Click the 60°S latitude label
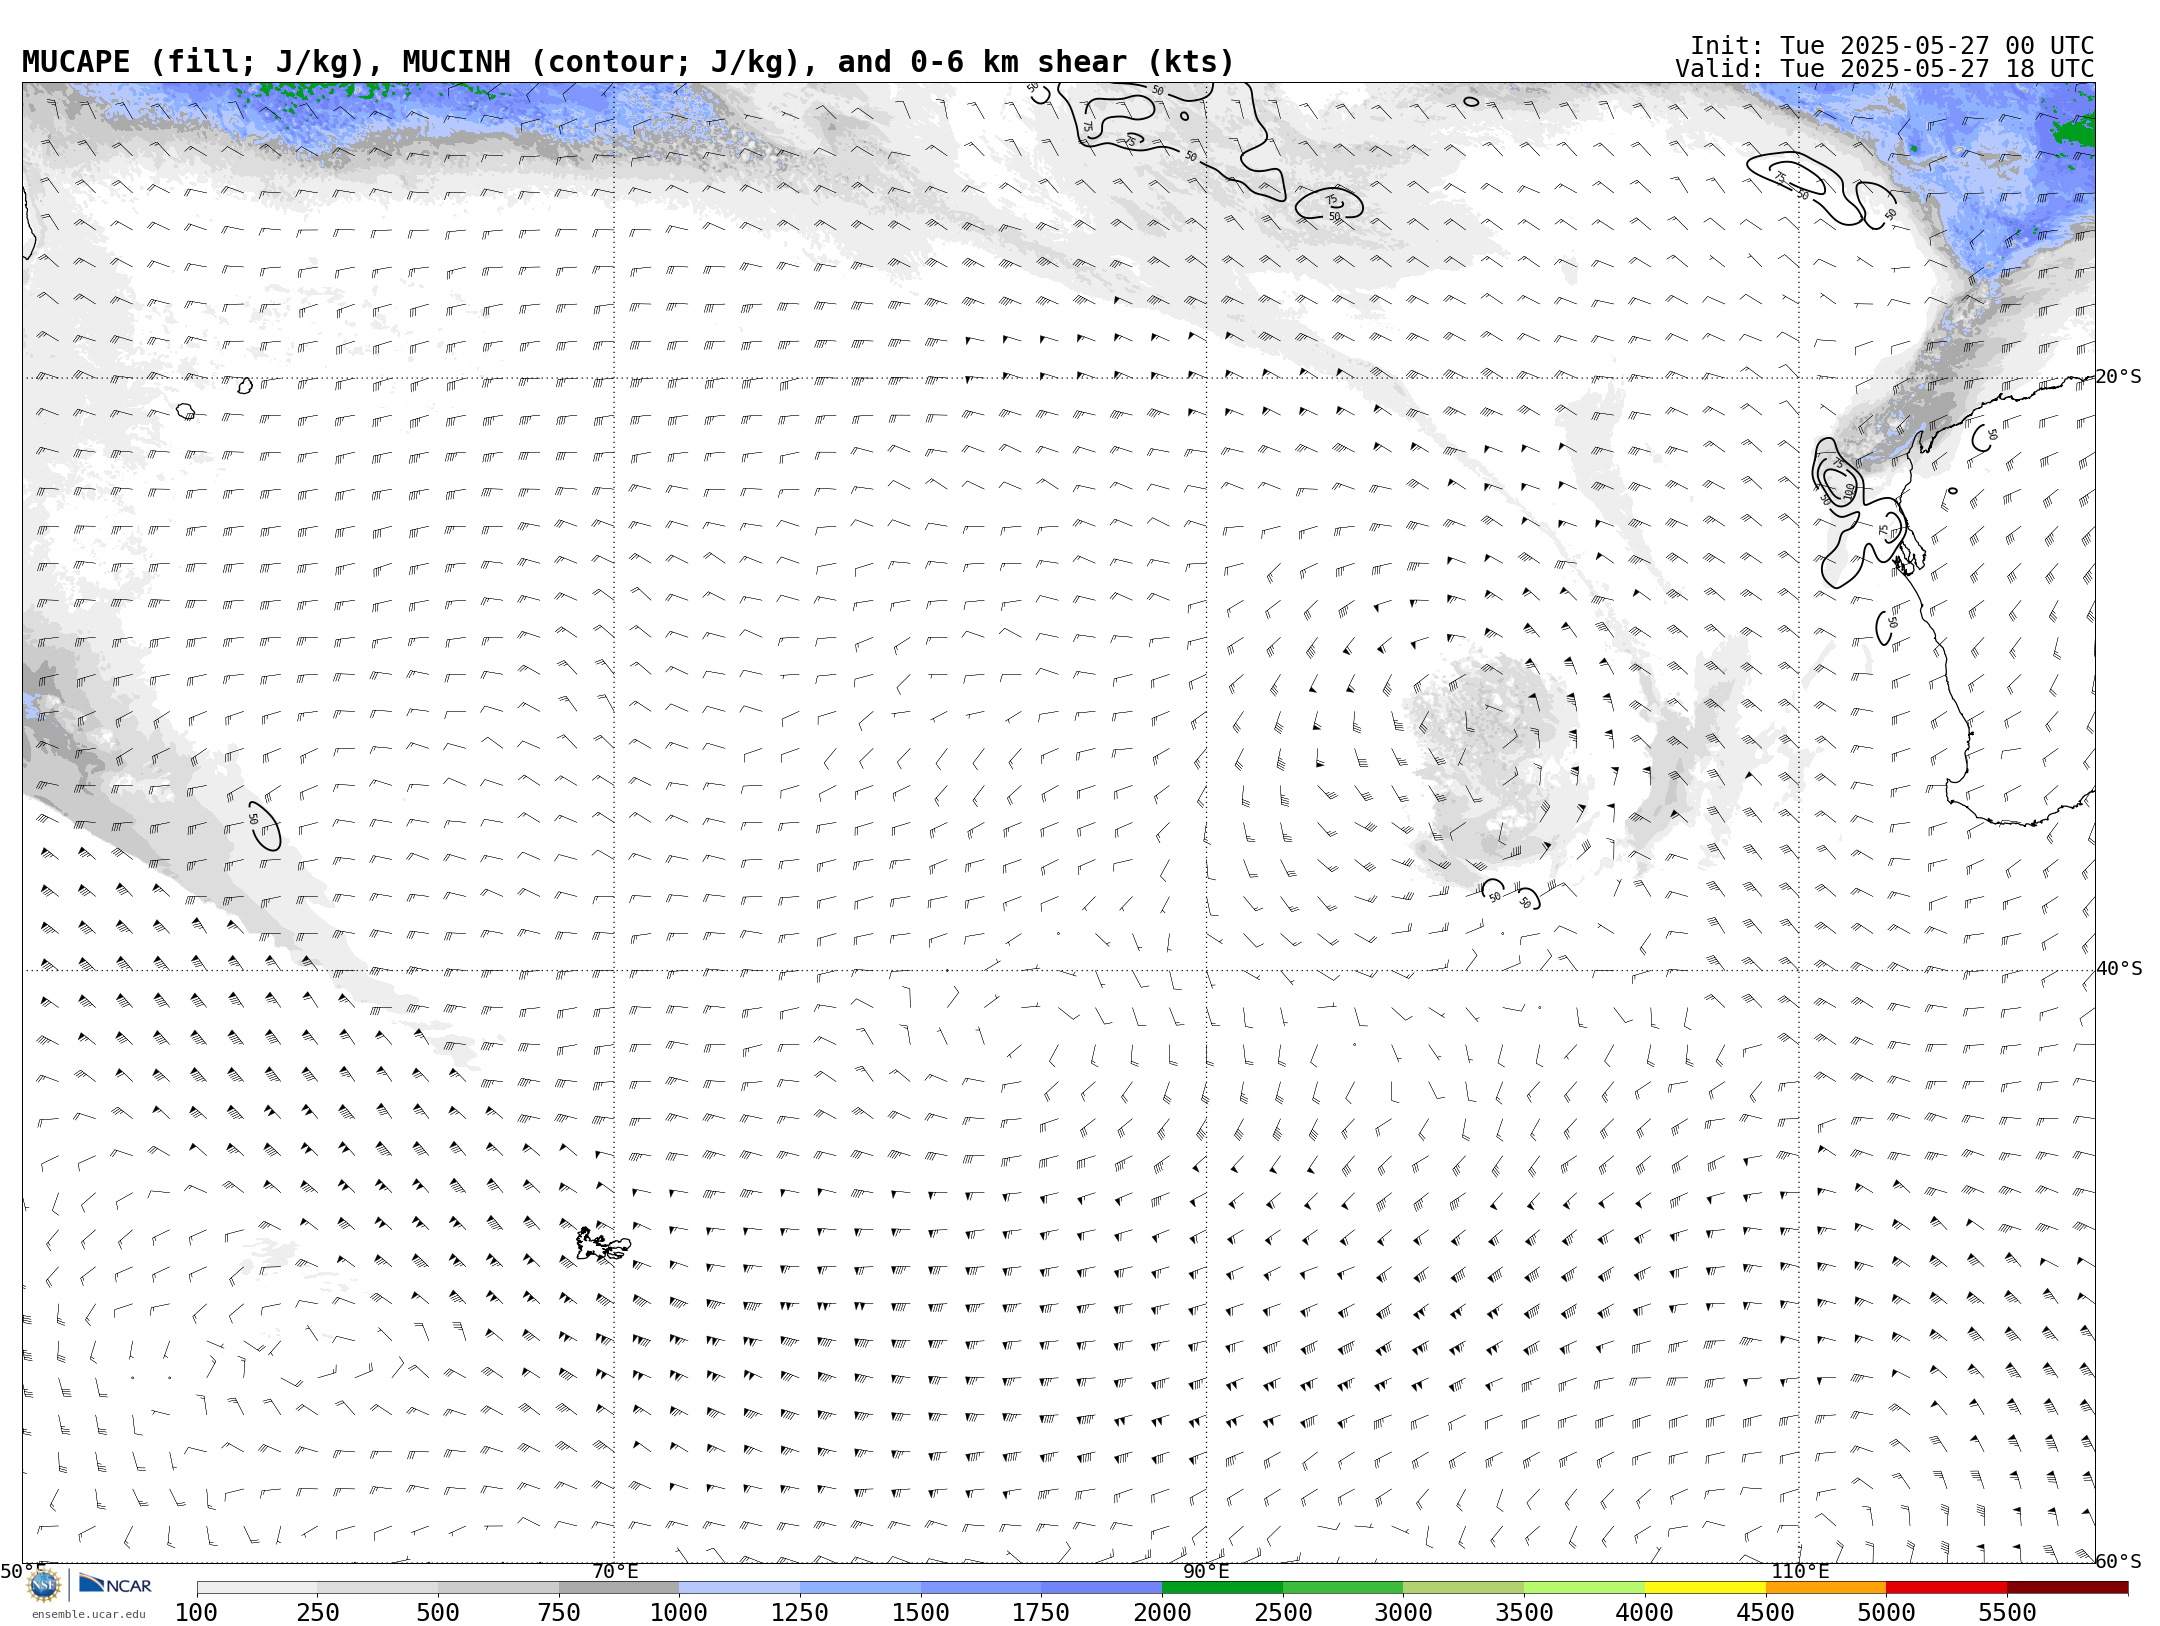Viewport: 2160px width, 1626px height. tap(2119, 1562)
